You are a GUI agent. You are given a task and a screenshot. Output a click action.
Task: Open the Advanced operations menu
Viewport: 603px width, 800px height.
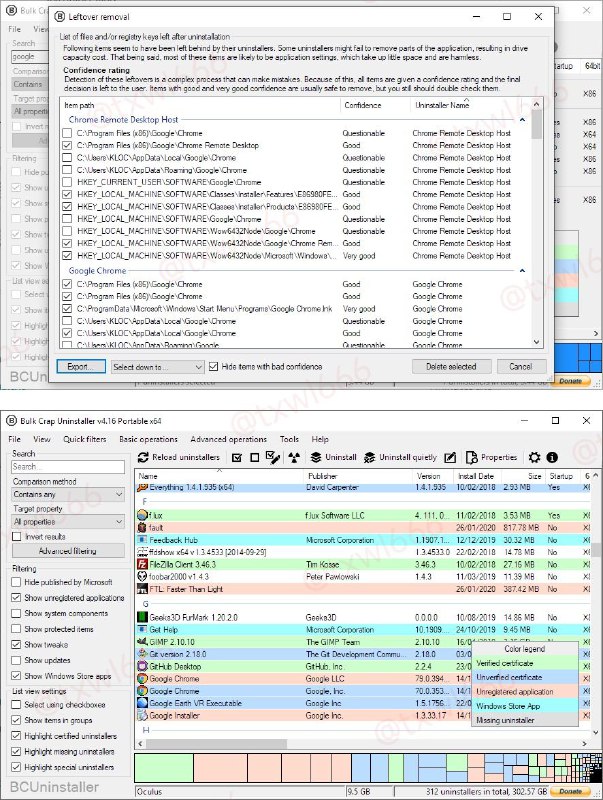coord(229,439)
